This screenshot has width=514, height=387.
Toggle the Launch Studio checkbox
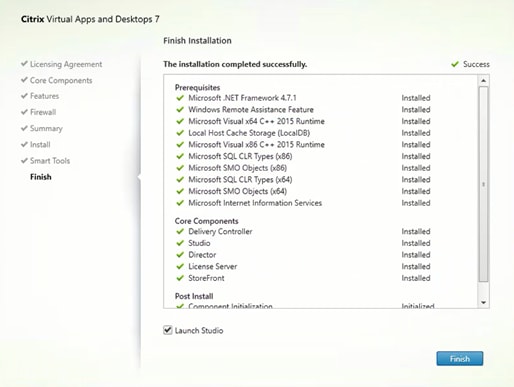coord(168,330)
